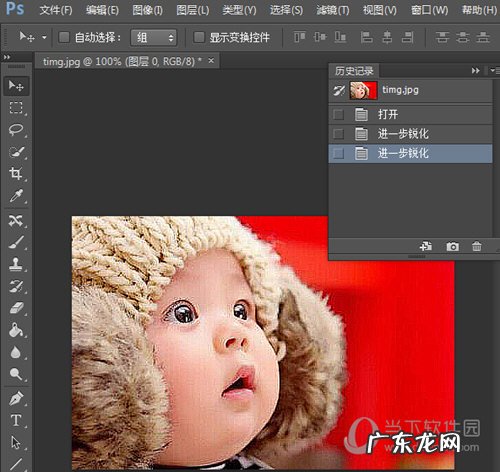
Task: Select the Path Selection tool
Action: click(x=16, y=443)
